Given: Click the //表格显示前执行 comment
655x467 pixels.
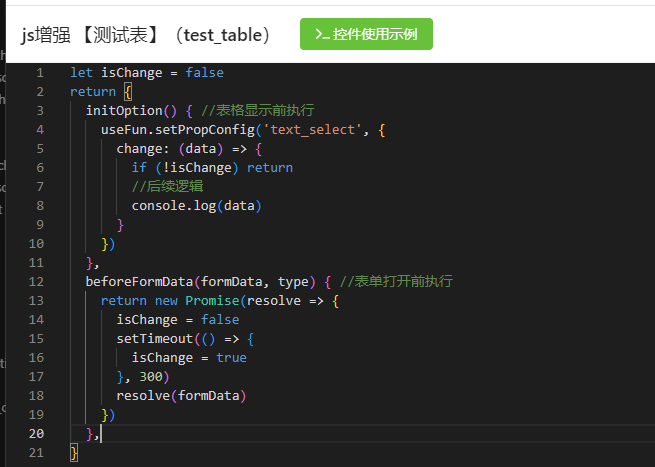Looking at the screenshot, I should coord(258,111).
